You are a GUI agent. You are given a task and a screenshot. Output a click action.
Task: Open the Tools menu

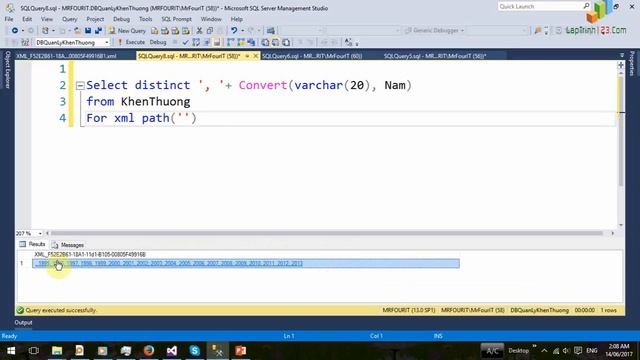pos(145,19)
